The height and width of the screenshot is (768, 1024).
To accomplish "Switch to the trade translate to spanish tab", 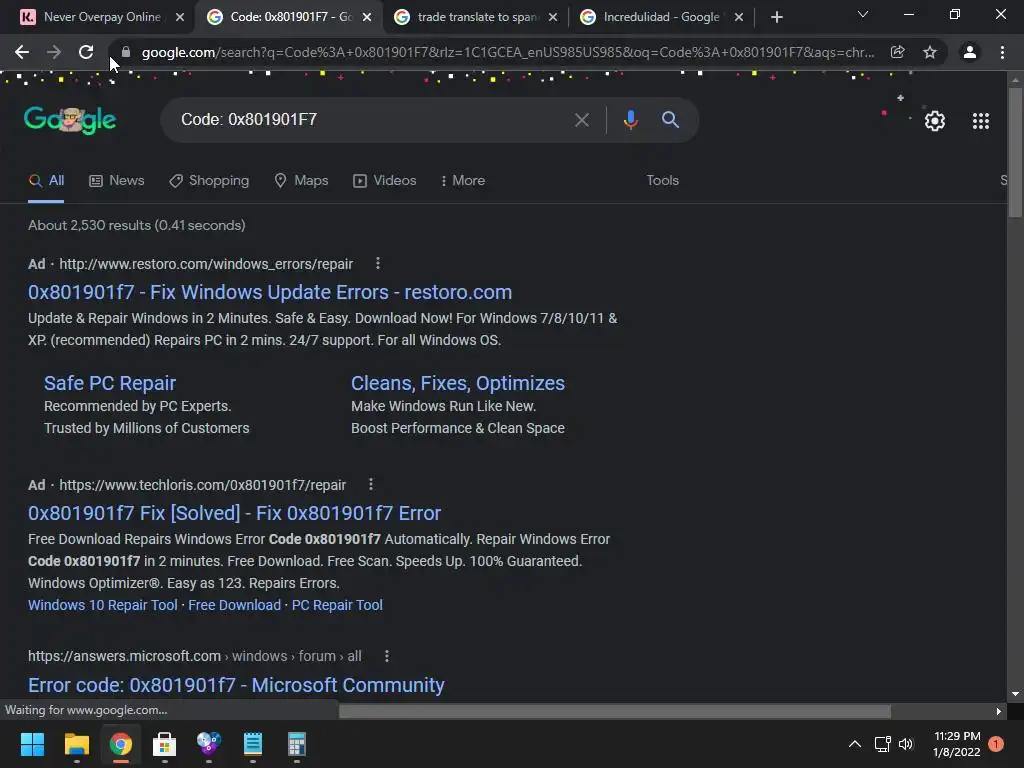I will click(476, 17).
